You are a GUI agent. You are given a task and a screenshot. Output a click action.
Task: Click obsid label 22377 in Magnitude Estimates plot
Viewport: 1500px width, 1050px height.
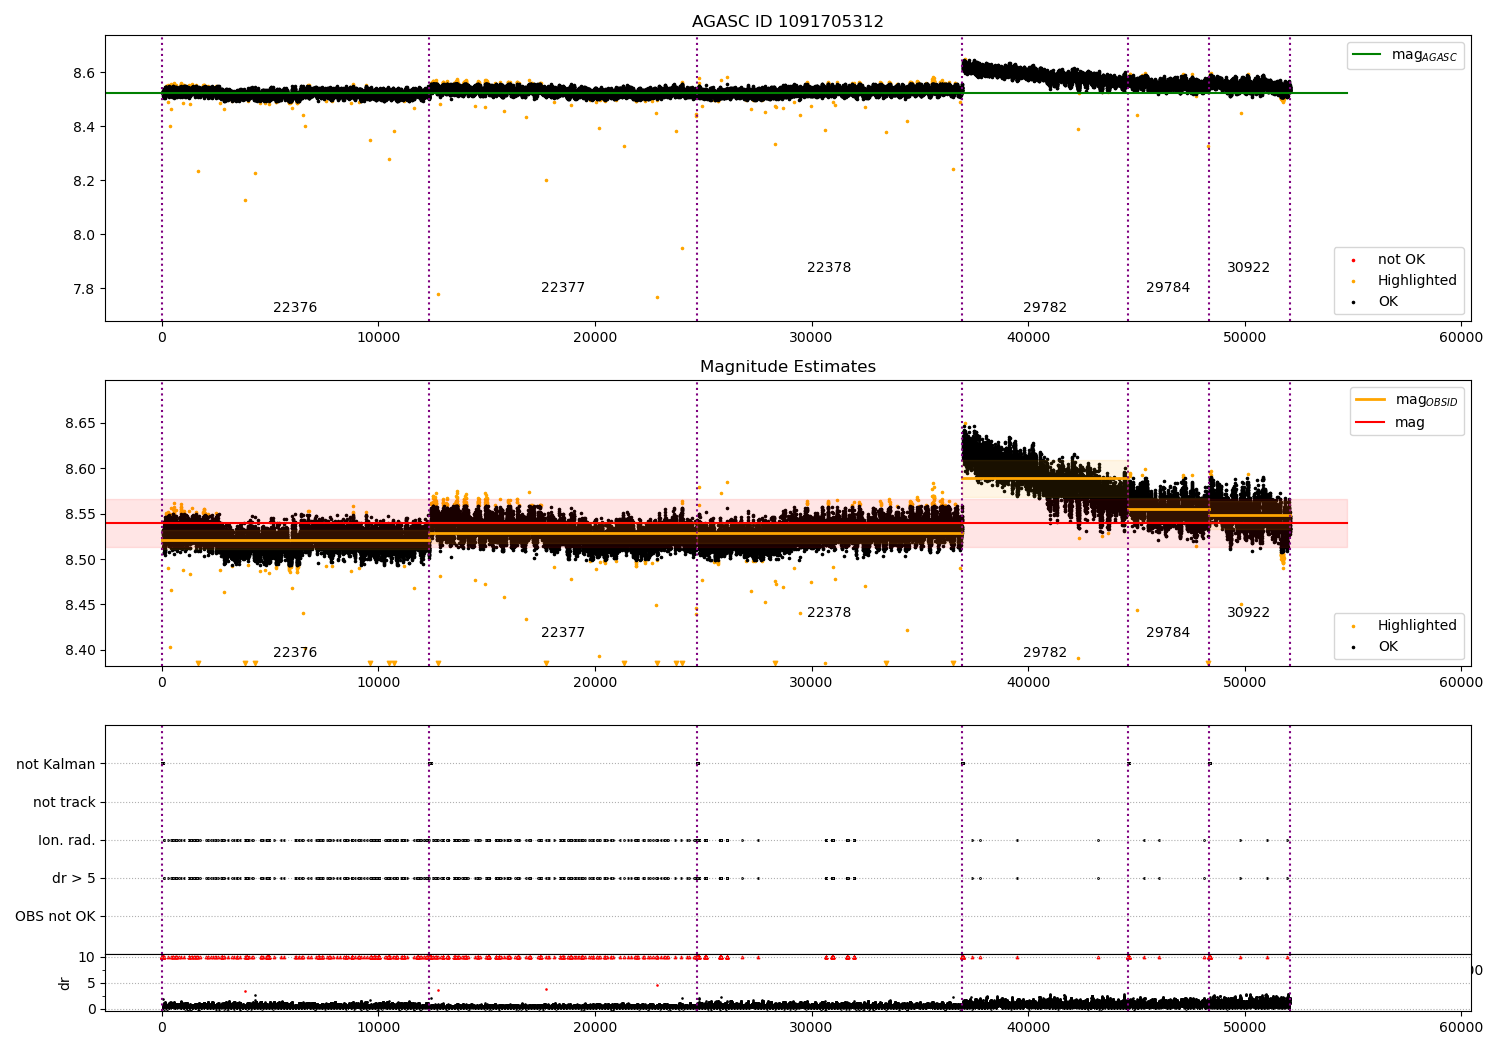pos(563,633)
